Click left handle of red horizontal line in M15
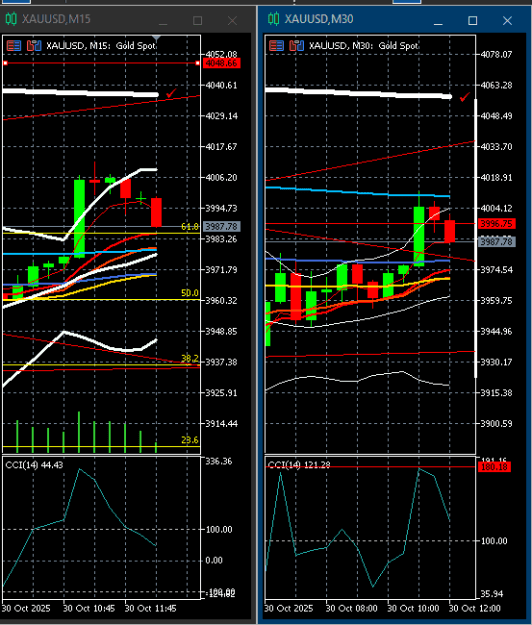Viewport: 532px width, 625px height. [5, 63]
